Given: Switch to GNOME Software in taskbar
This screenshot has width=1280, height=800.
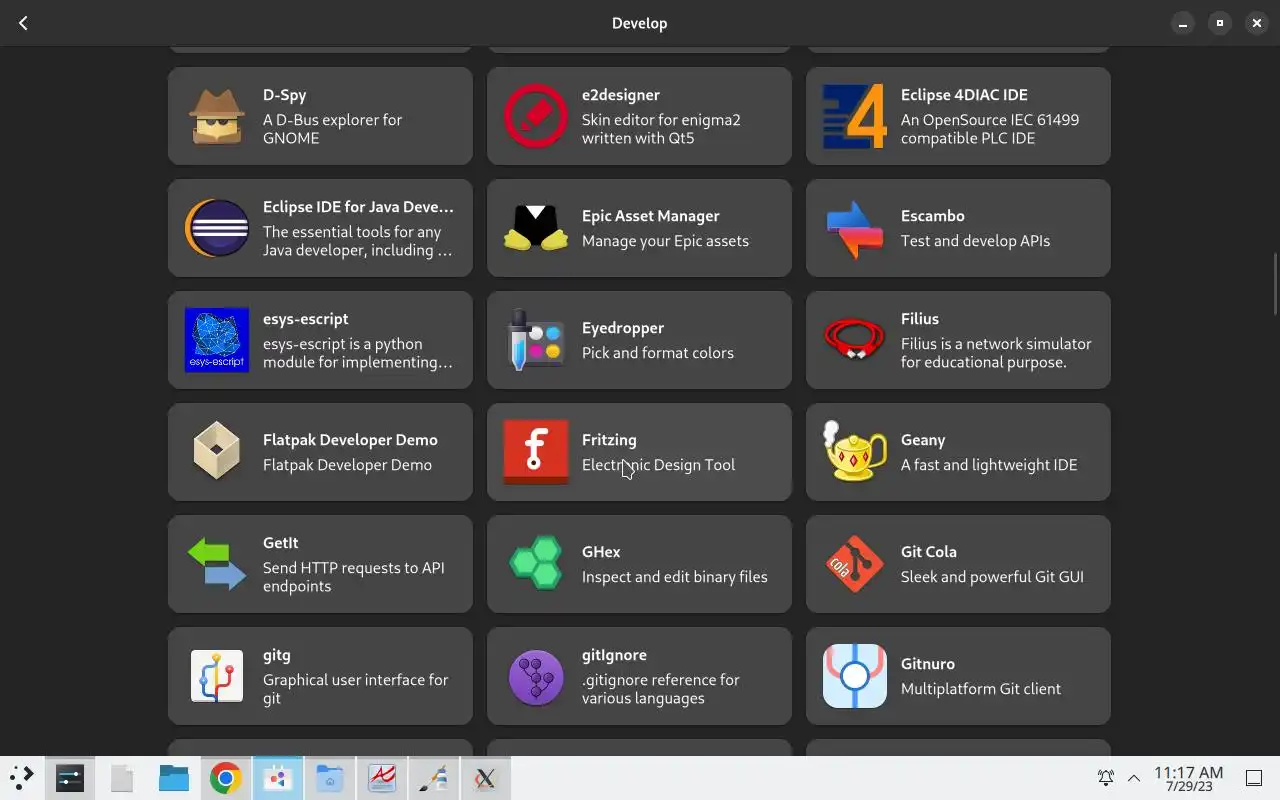Looking at the screenshot, I should 277,778.
